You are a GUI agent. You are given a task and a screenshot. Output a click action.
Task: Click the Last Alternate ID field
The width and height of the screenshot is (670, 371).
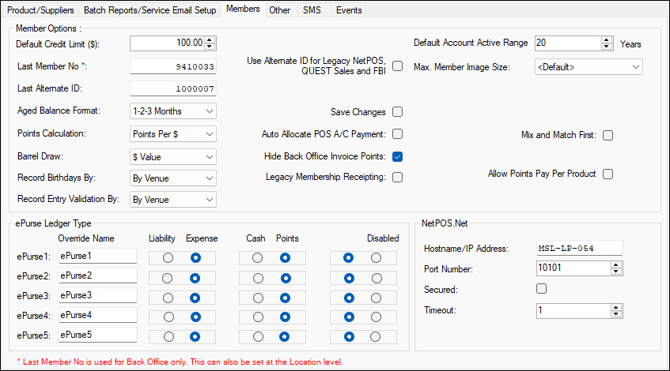tap(173, 89)
